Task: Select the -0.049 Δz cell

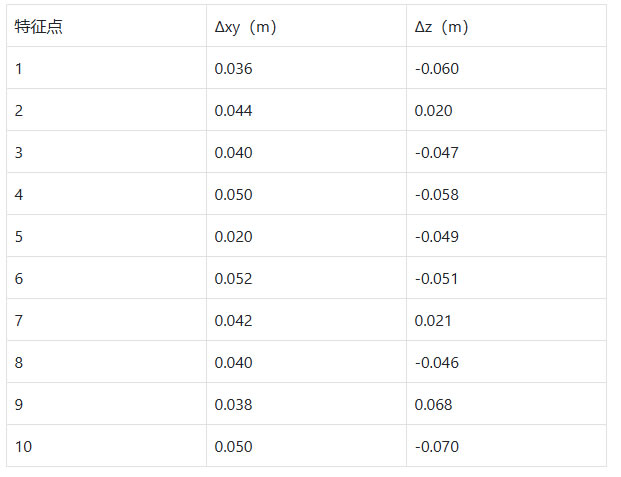Action: [x=437, y=237]
